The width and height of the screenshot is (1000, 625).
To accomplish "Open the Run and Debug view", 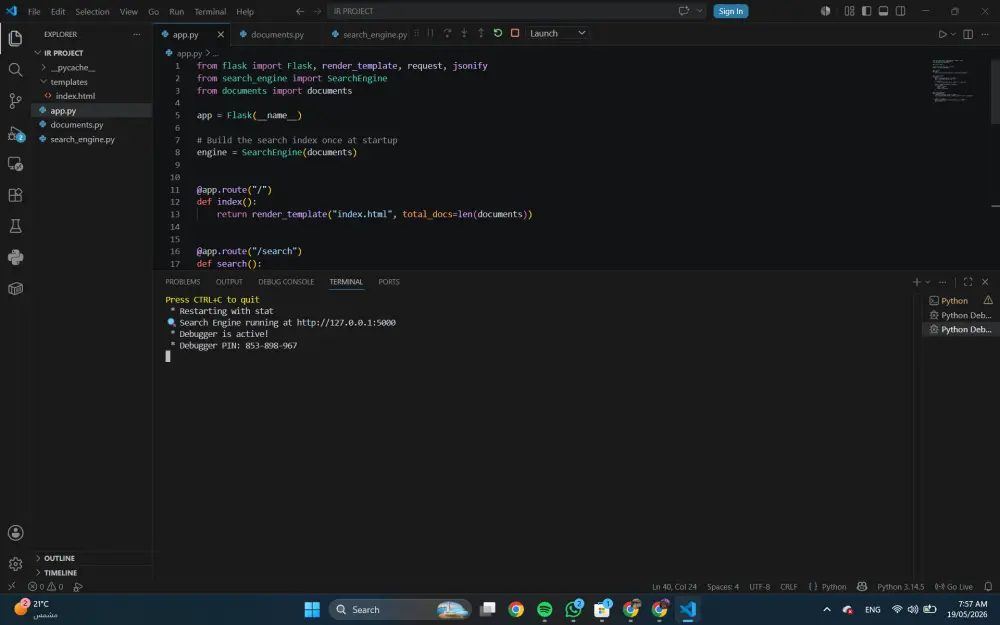I will click(x=15, y=133).
